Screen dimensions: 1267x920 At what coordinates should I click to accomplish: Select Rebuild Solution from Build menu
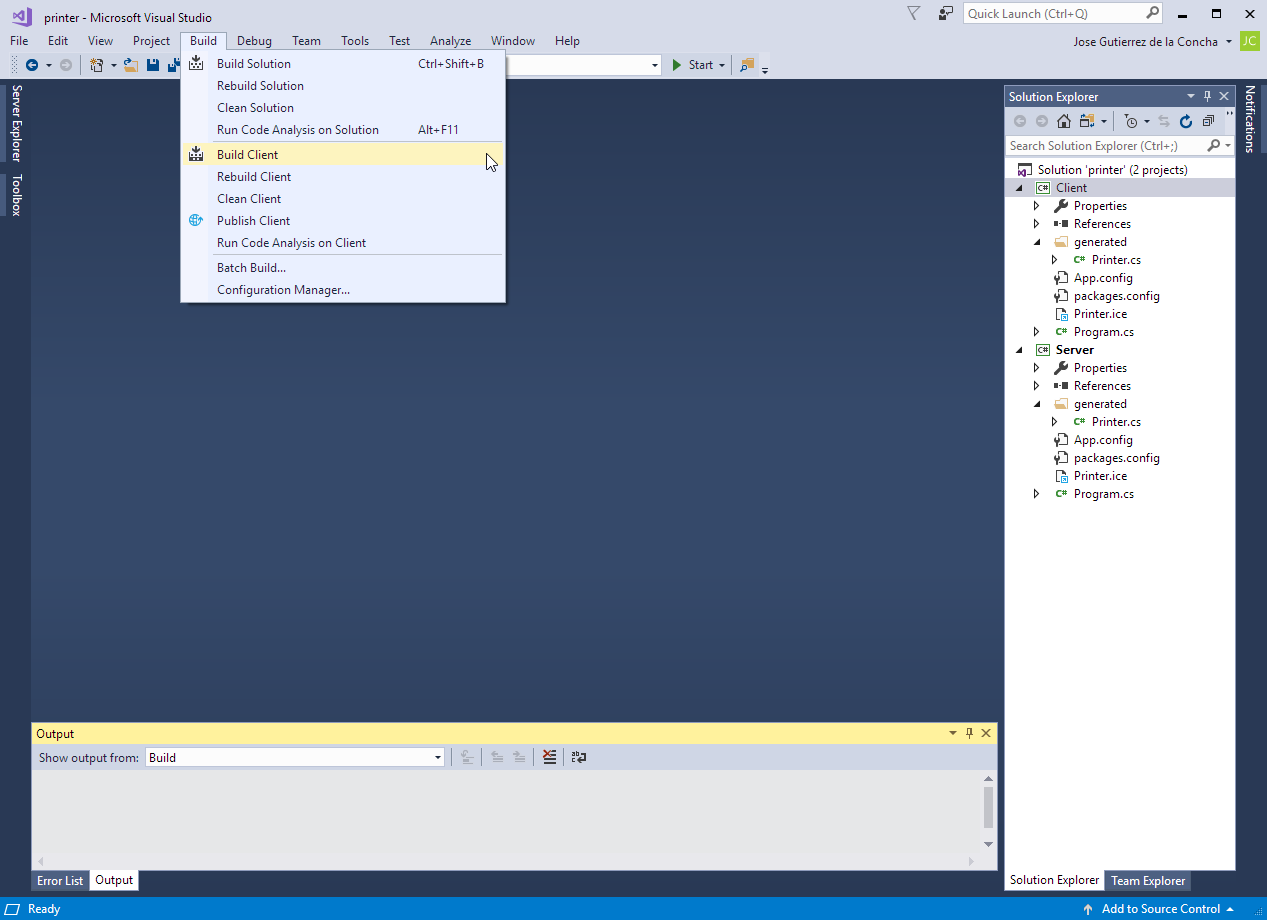[260, 86]
